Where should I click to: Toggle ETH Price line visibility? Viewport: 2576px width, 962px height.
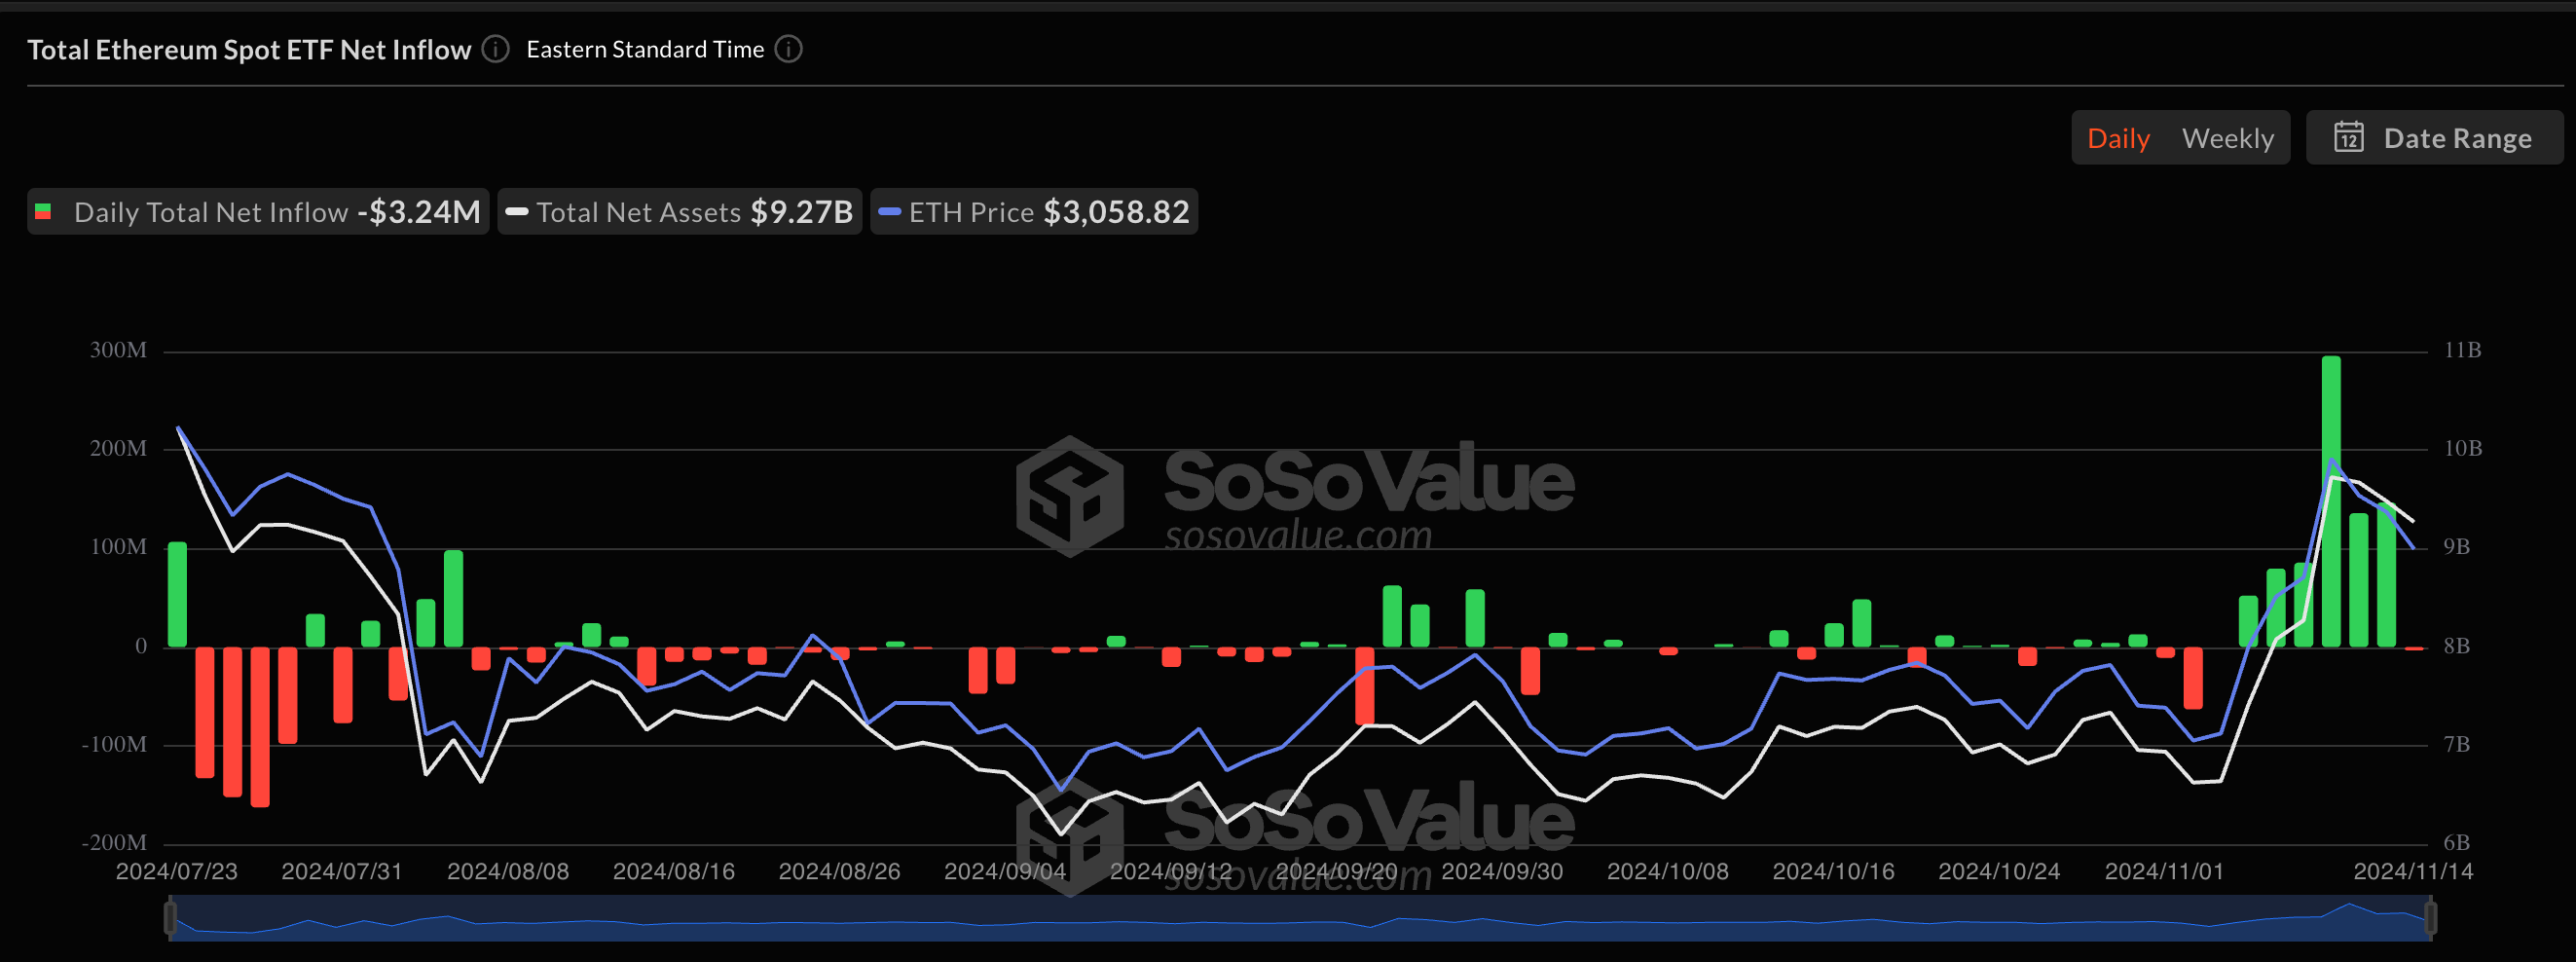[1034, 212]
